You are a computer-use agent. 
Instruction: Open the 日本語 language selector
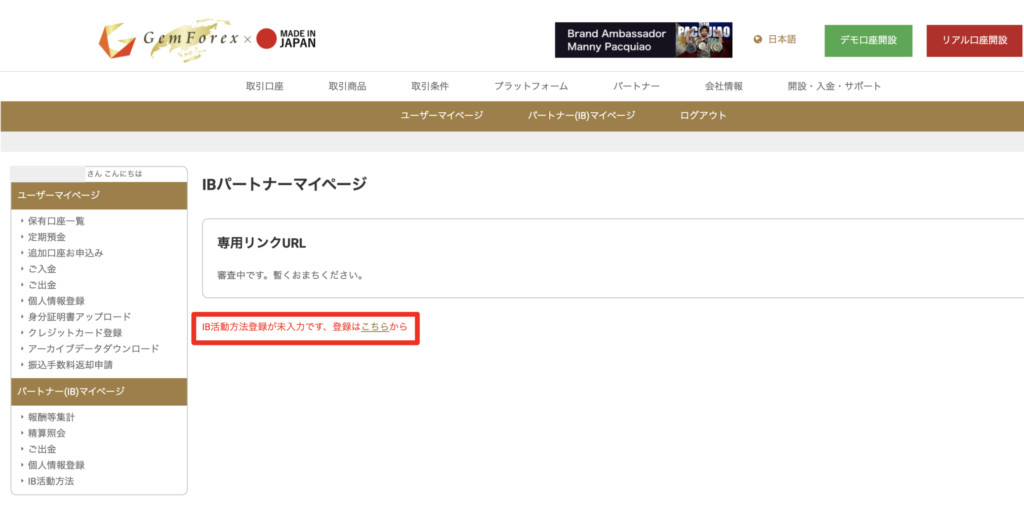[x=782, y=39]
